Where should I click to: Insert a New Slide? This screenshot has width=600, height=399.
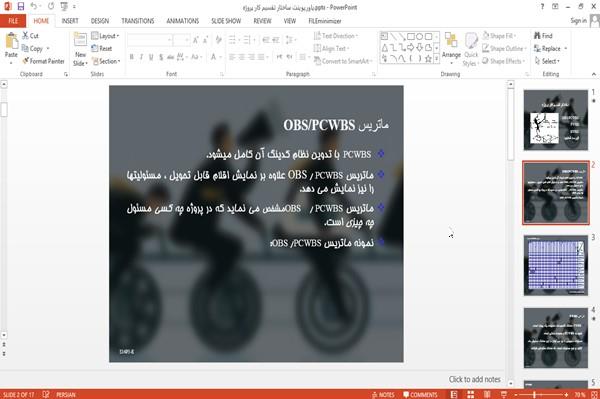pos(80,49)
